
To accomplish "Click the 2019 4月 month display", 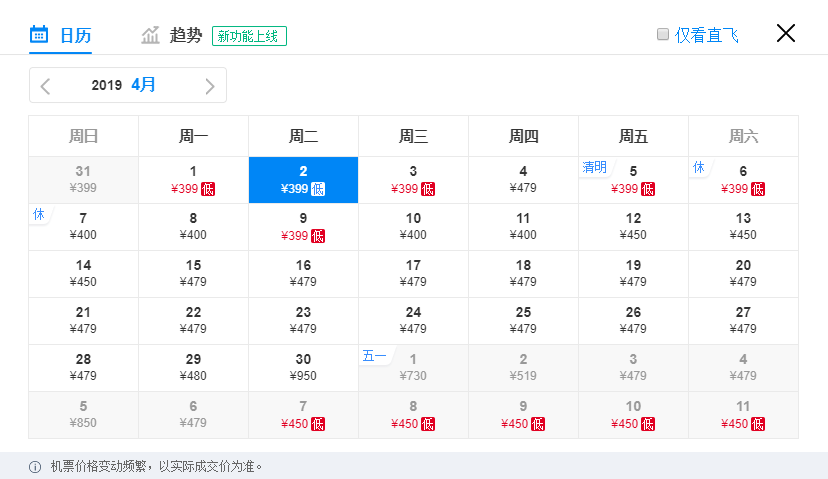I will (x=123, y=85).
